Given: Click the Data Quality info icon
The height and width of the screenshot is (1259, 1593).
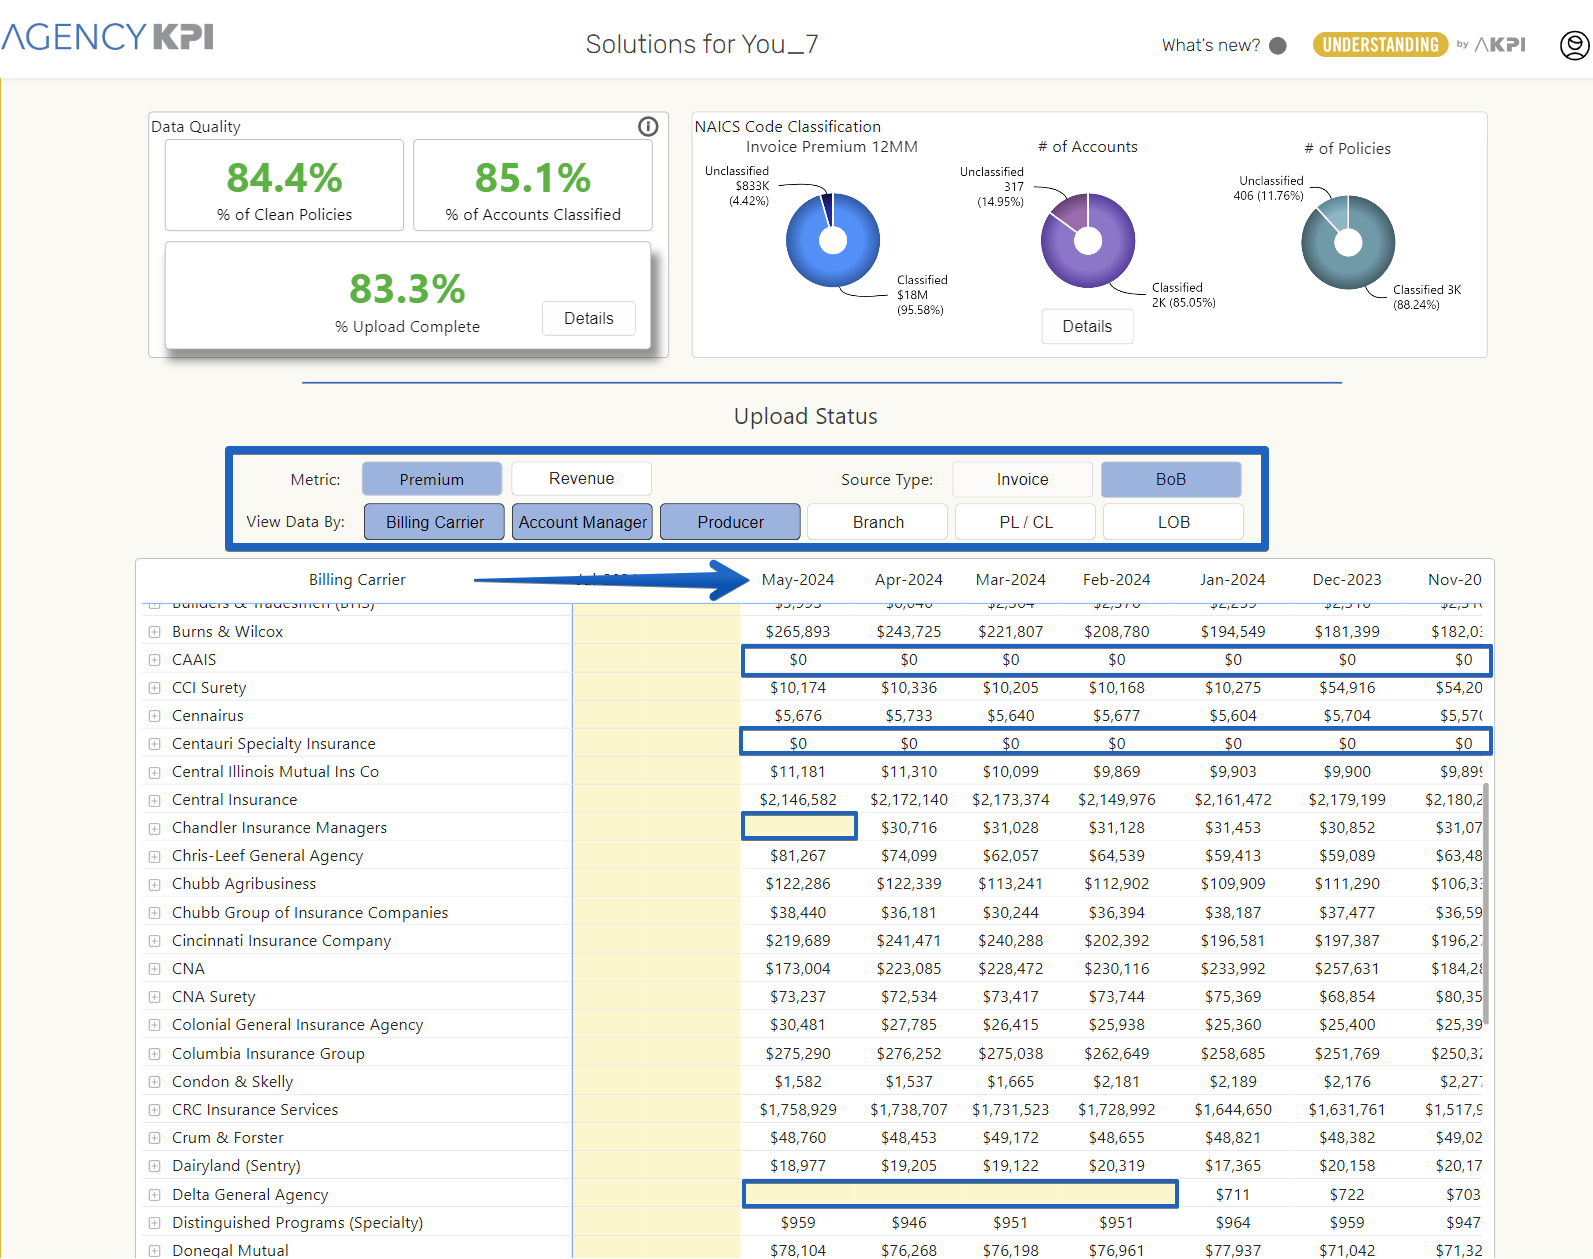Looking at the screenshot, I should (x=648, y=126).
